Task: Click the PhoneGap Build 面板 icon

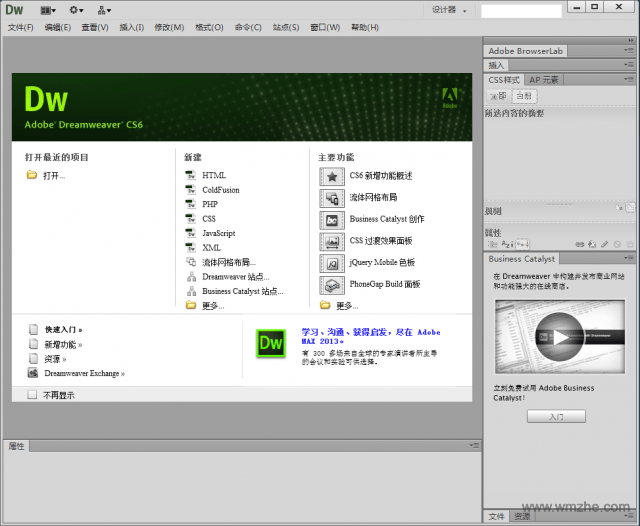Action: pos(331,285)
